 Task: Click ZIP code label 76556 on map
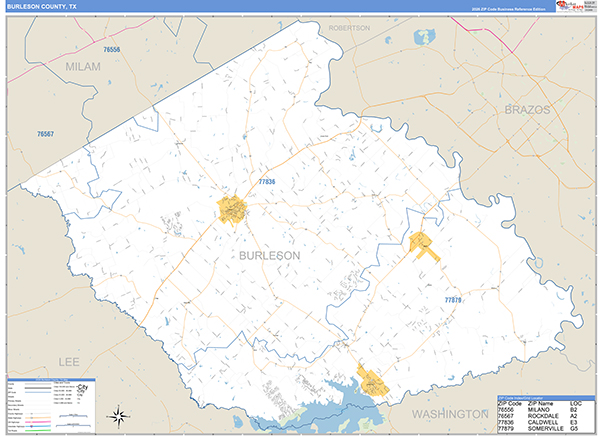click(112, 49)
